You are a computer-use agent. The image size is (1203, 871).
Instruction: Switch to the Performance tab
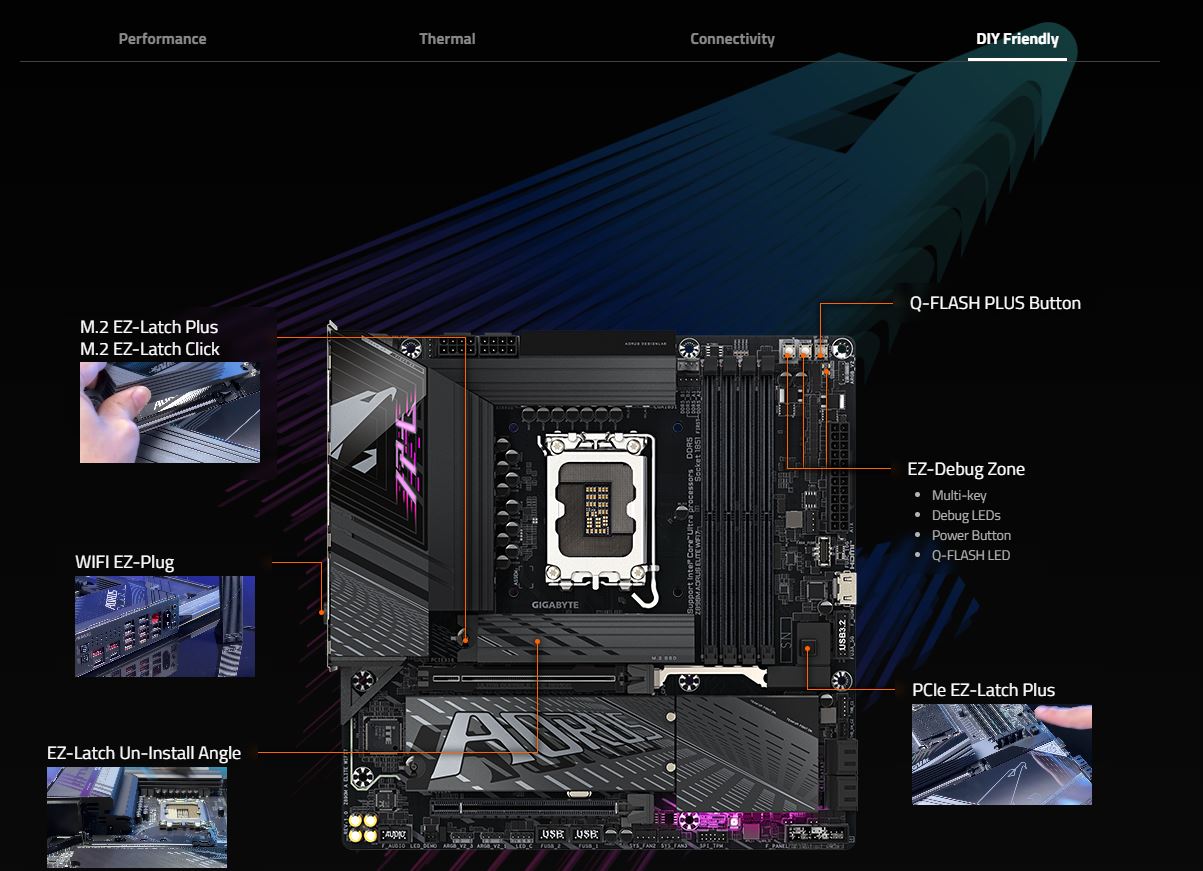tap(162, 39)
